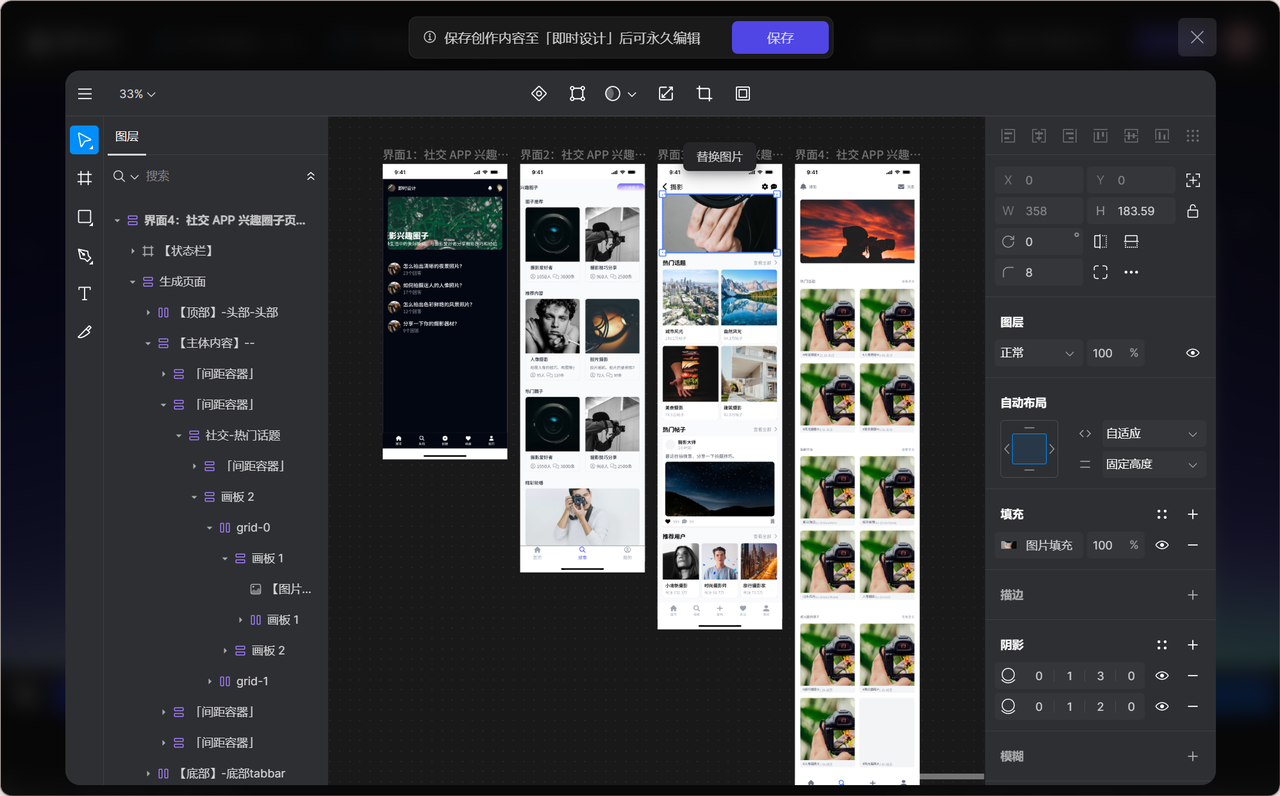Screen dimensions: 1280x796
Task: Select the grid-0 layer
Action: point(253,528)
